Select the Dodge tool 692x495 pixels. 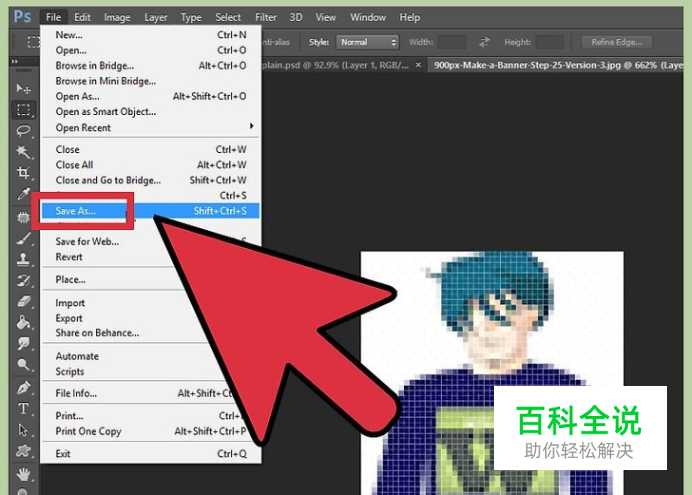[x=23, y=364]
